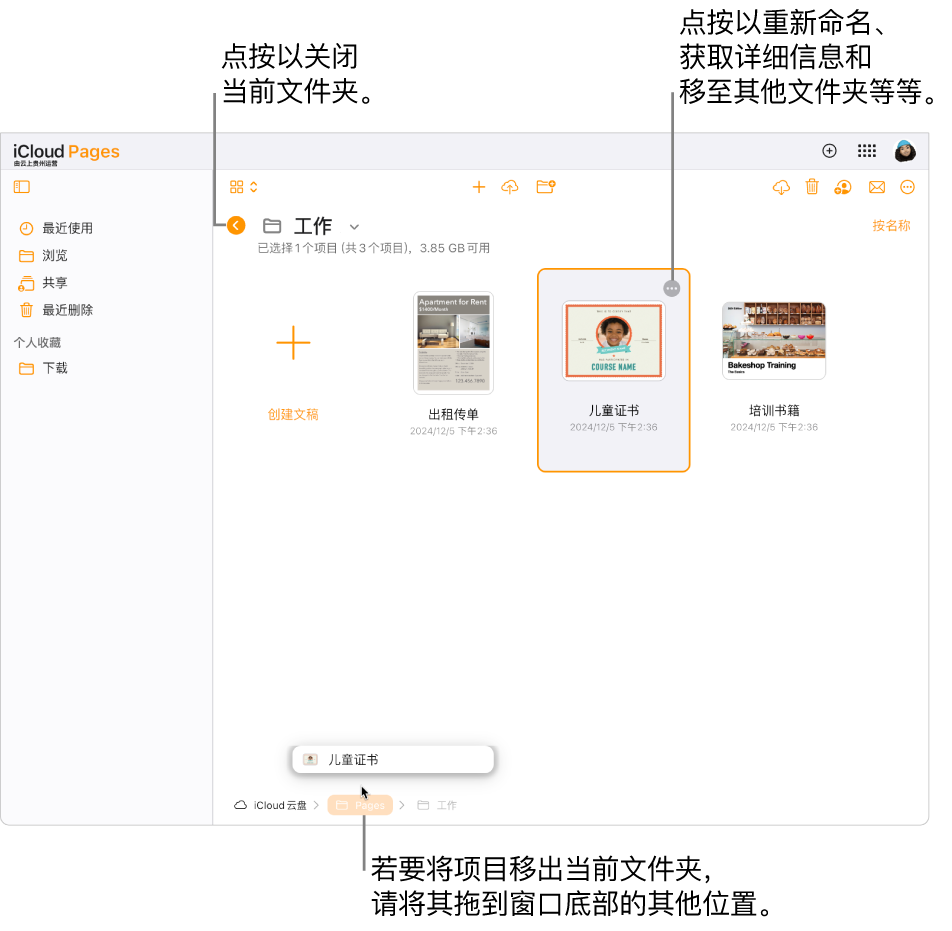Create a new folder with the folder icon
The width and height of the screenshot is (952, 931).
(546, 187)
